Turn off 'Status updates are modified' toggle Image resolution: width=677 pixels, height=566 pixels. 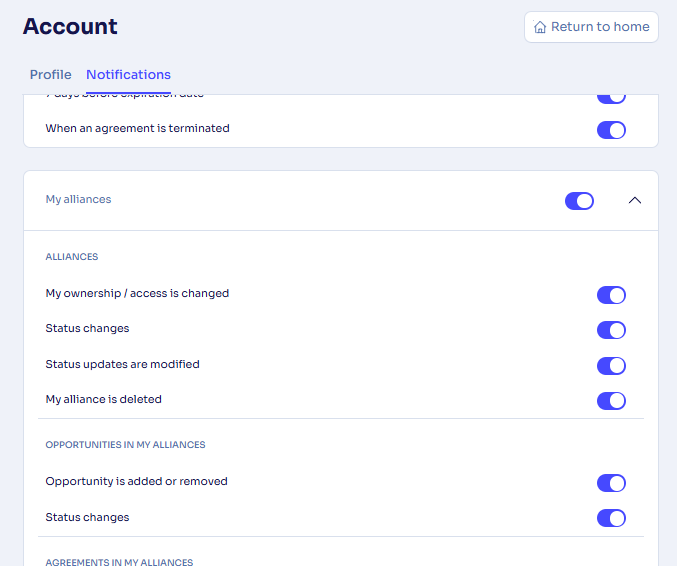point(611,366)
